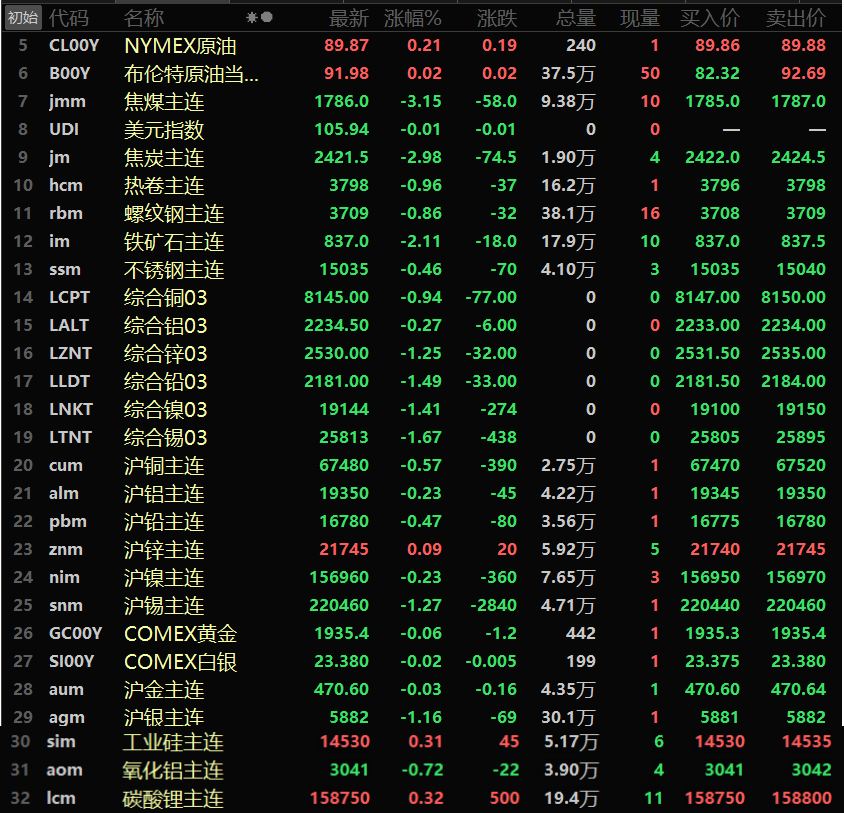Open COMEX黄金 quote
This screenshot has height=813, width=844.
[x=180, y=633]
